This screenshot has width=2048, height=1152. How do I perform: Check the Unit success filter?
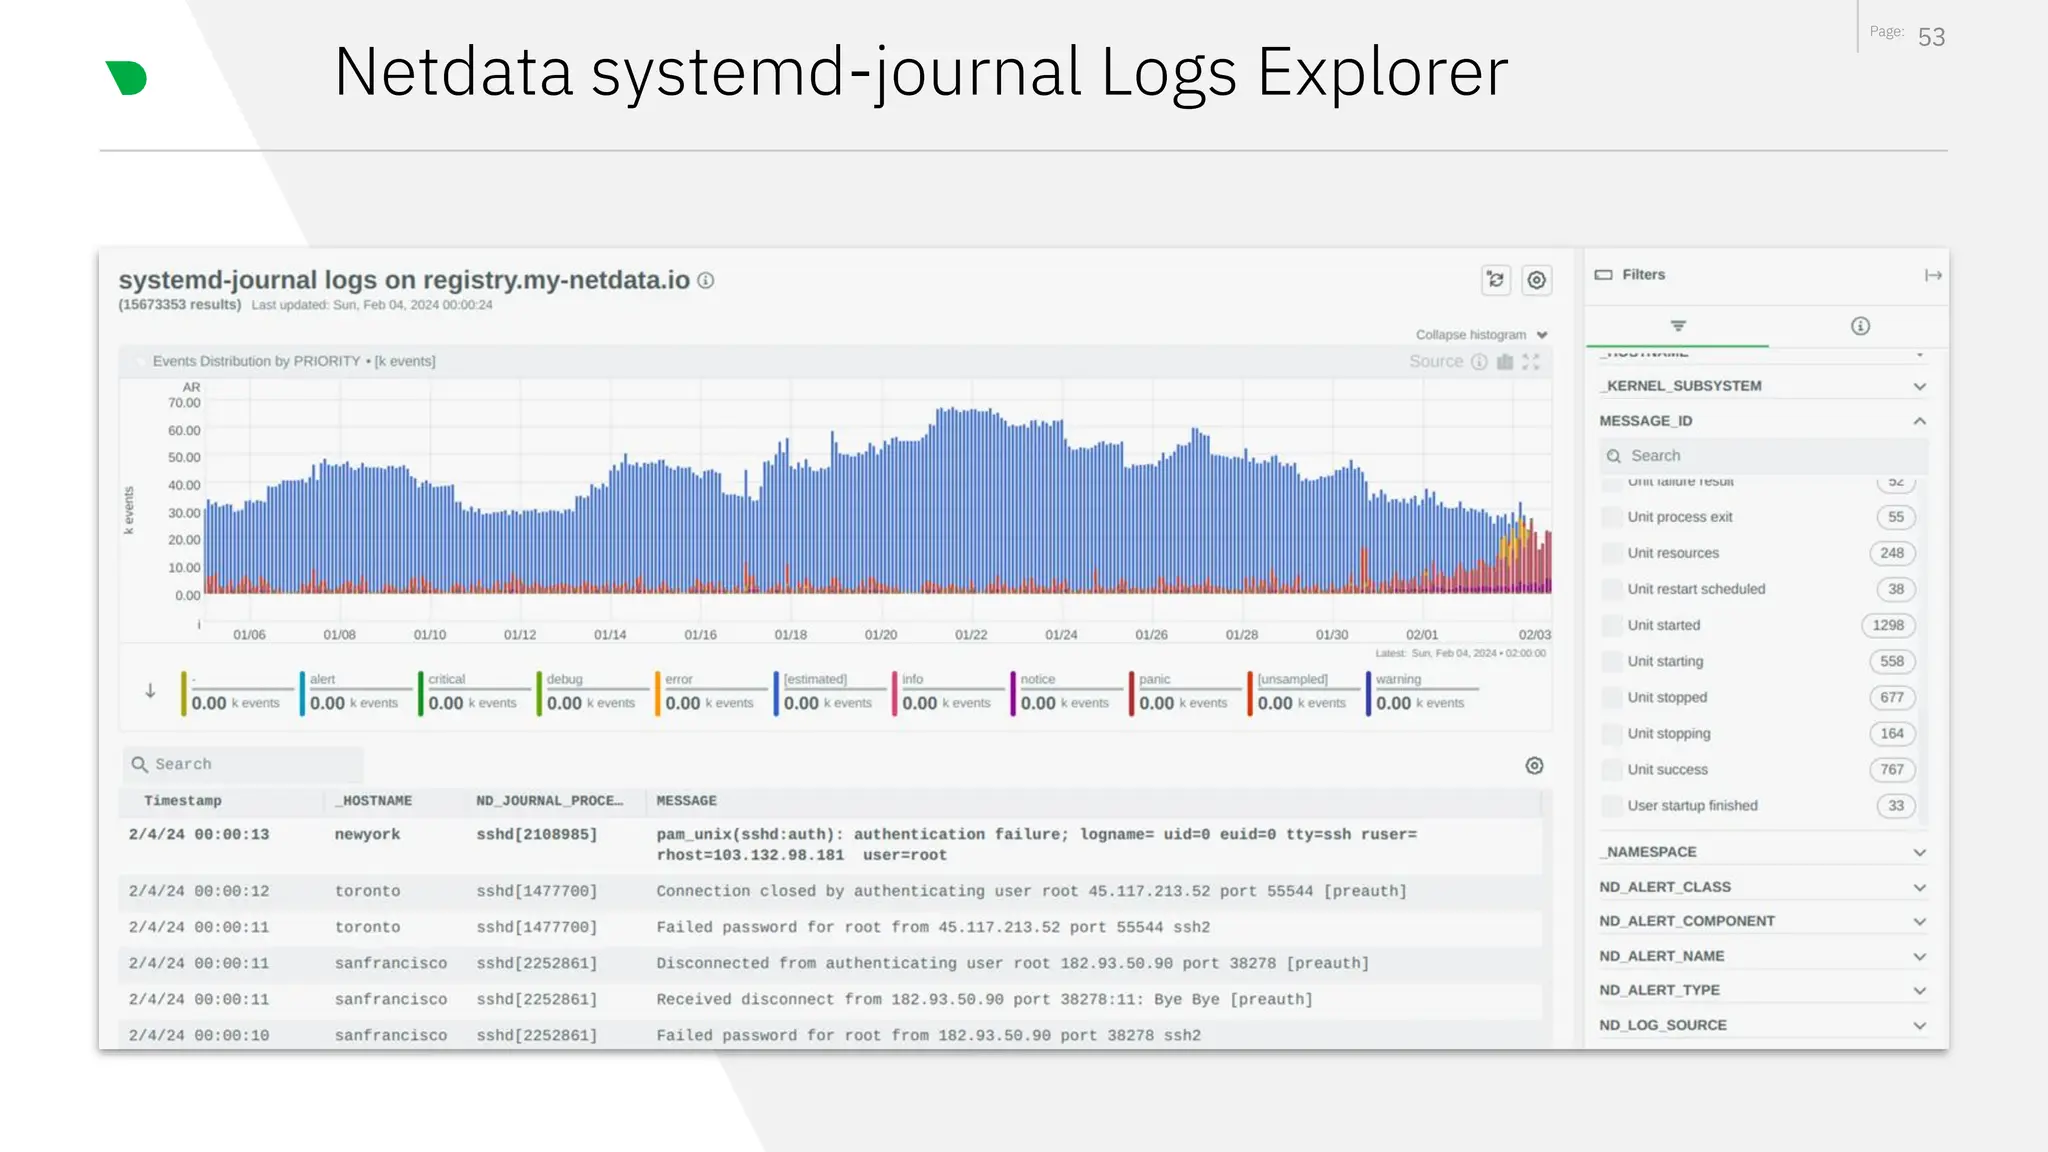(x=1611, y=769)
